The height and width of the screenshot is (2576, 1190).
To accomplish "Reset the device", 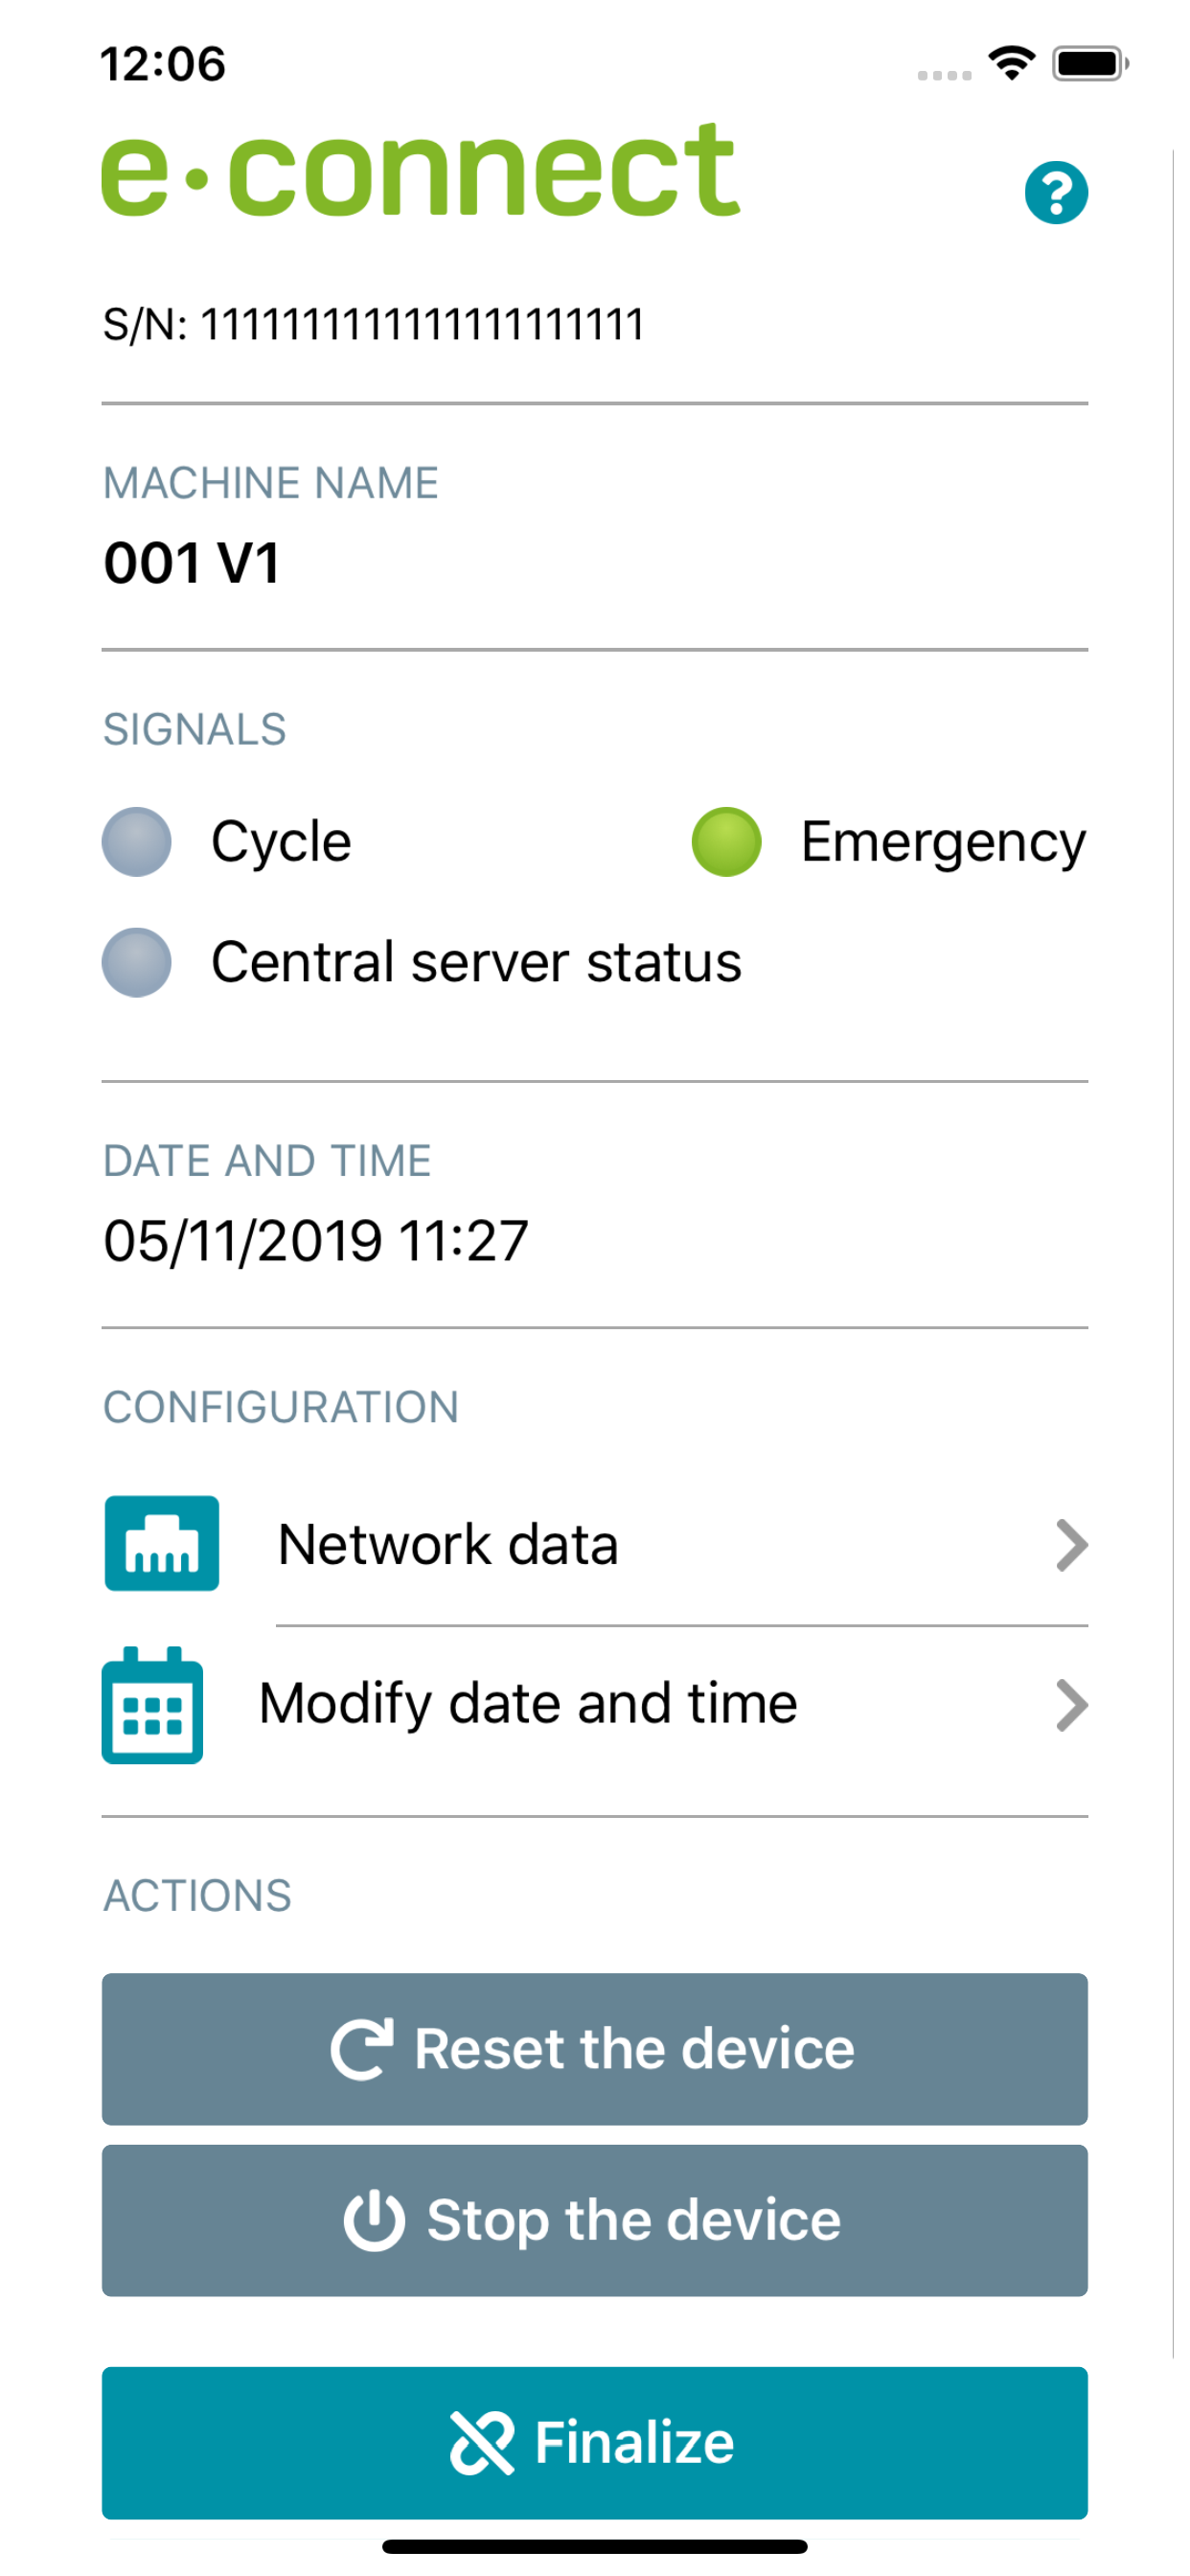I will tap(595, 2049).
